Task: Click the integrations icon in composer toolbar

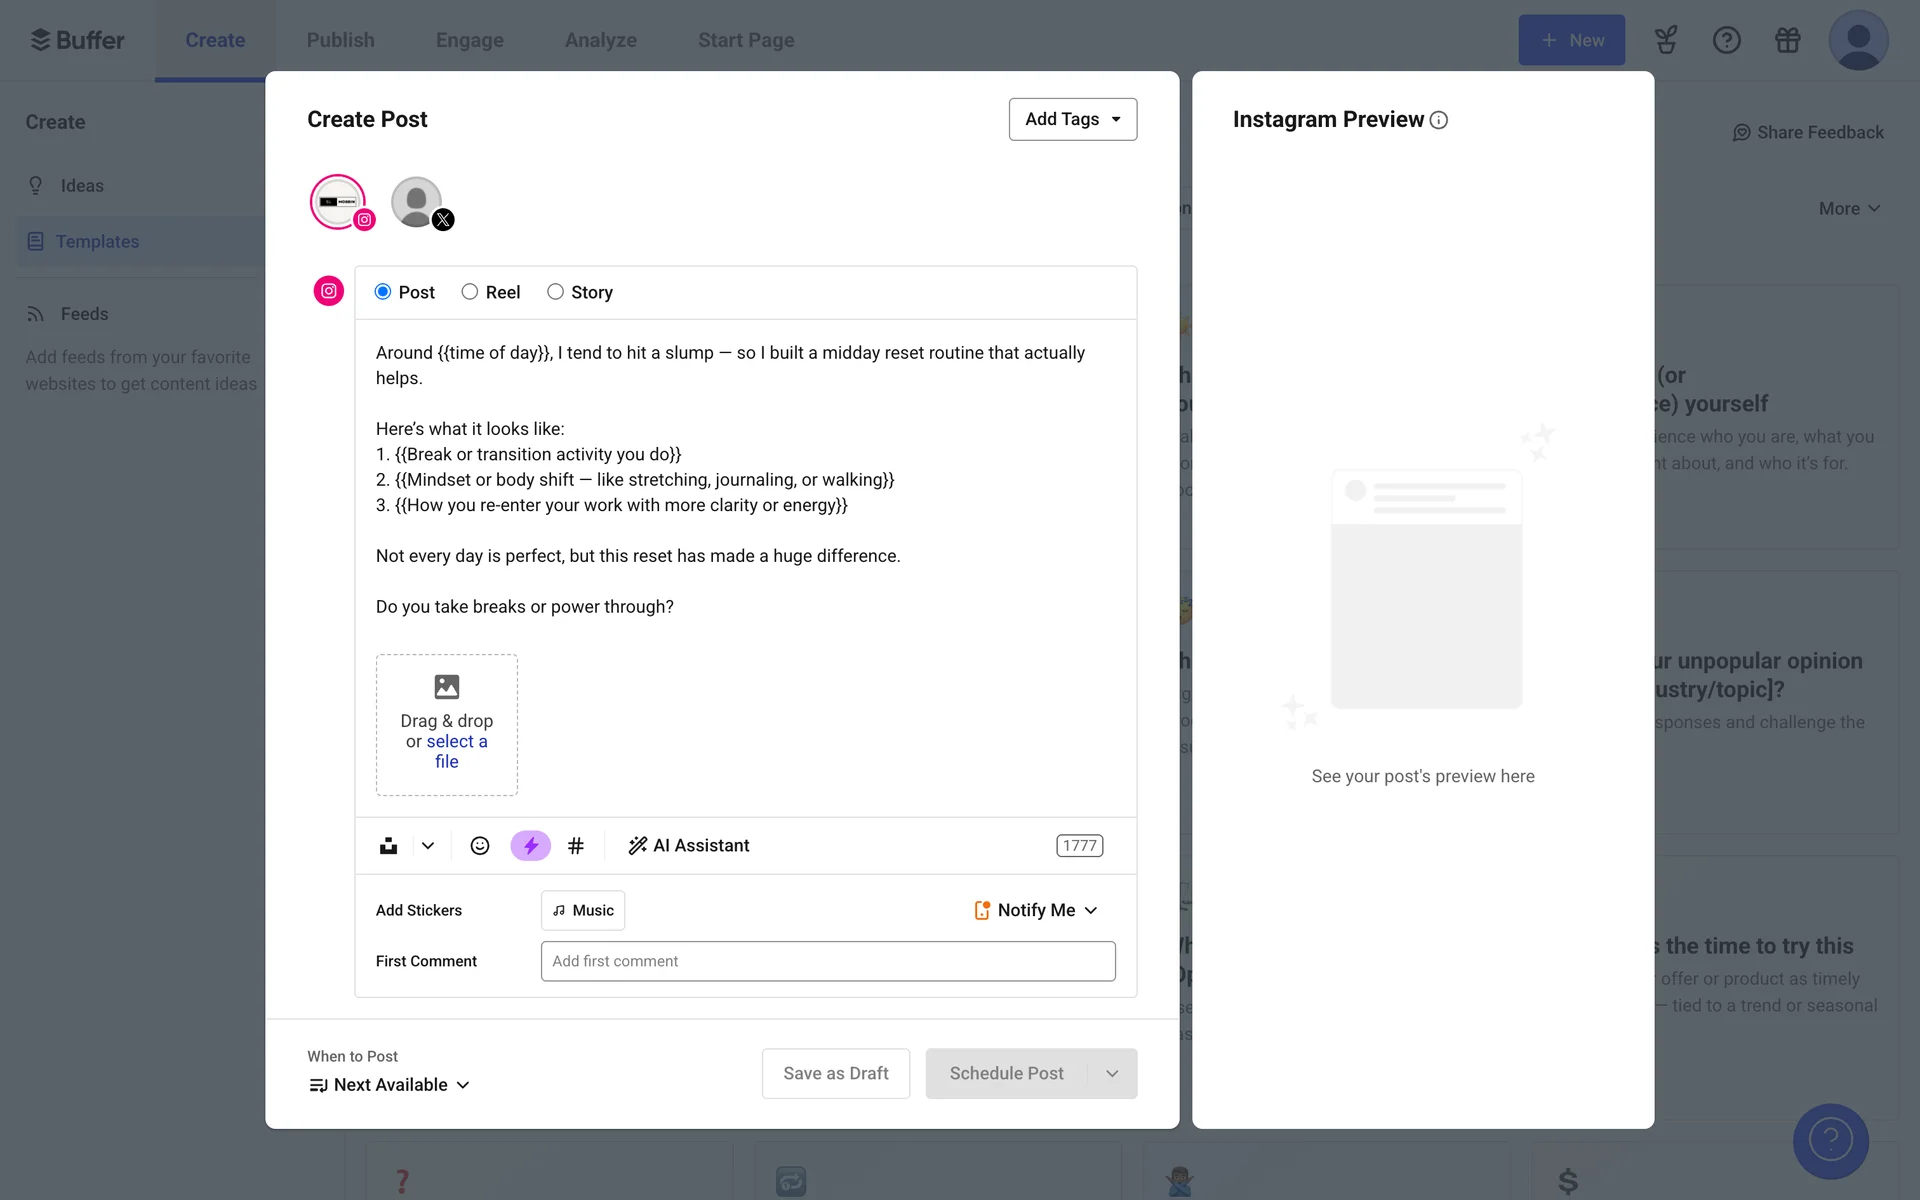Action: point(389,846)
